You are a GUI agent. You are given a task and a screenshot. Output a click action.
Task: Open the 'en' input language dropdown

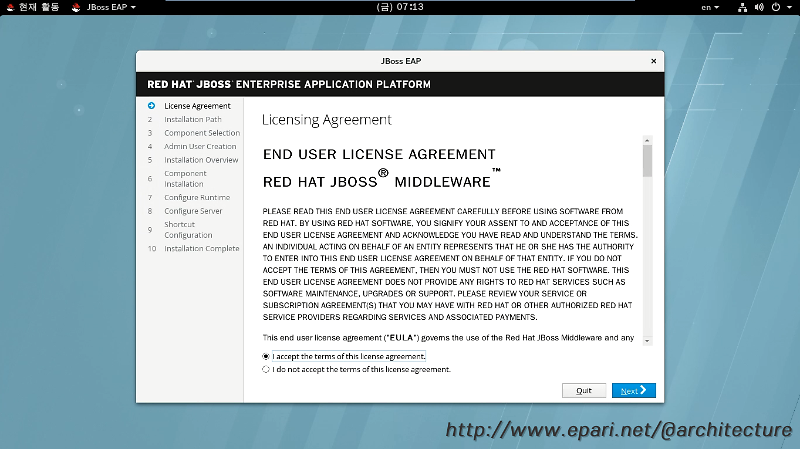(x=710, y=7)
